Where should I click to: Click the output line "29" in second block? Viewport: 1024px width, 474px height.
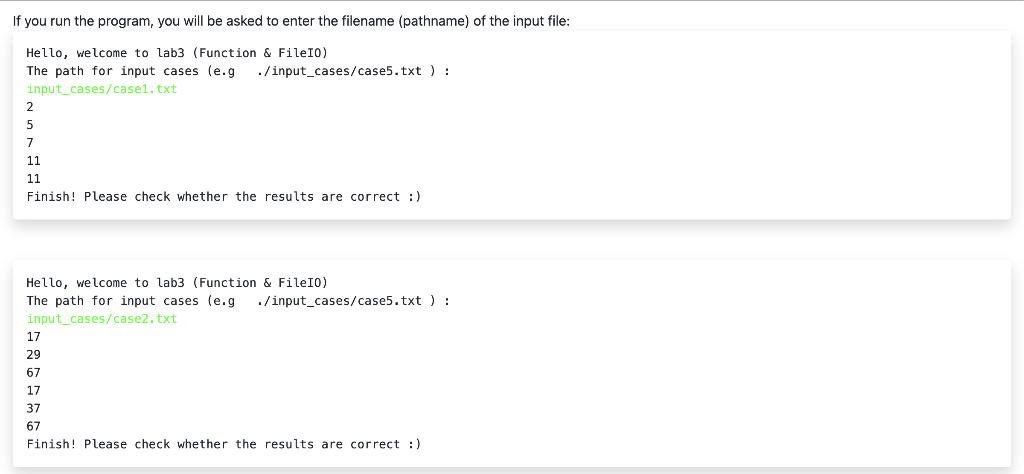click(34, 355)
